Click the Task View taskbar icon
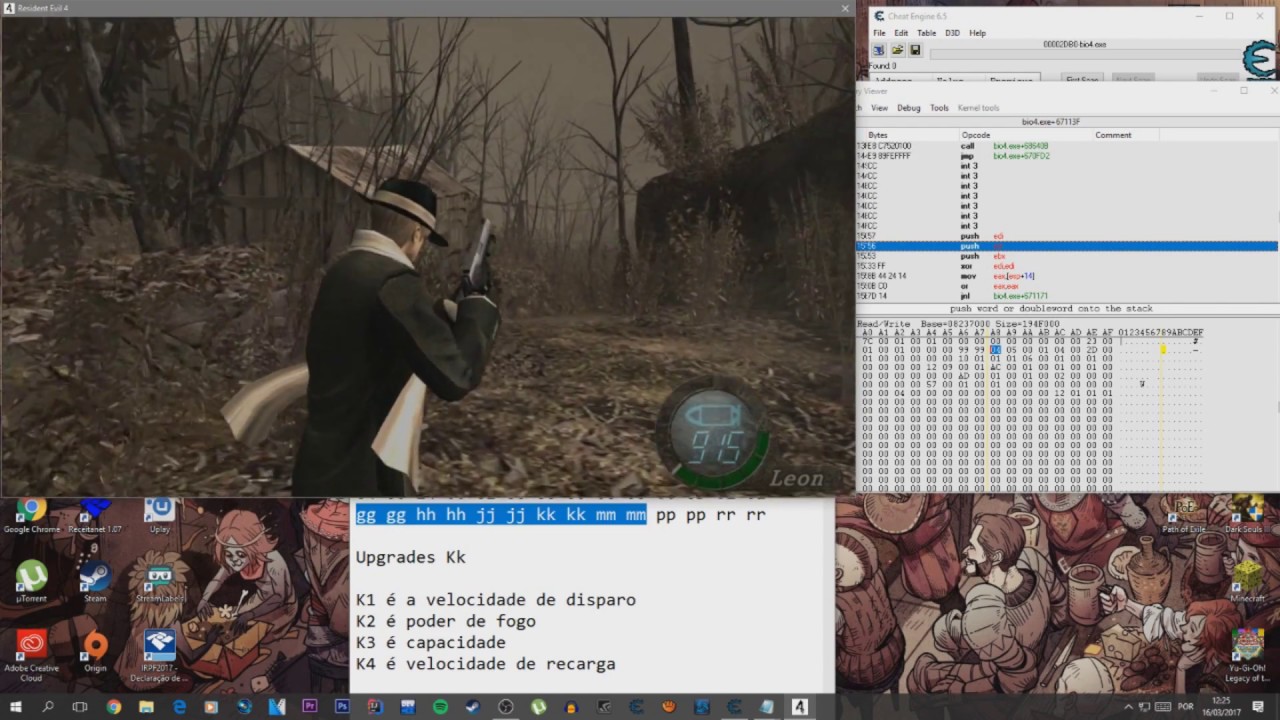1280x720 pixels. tap(80, 706)
